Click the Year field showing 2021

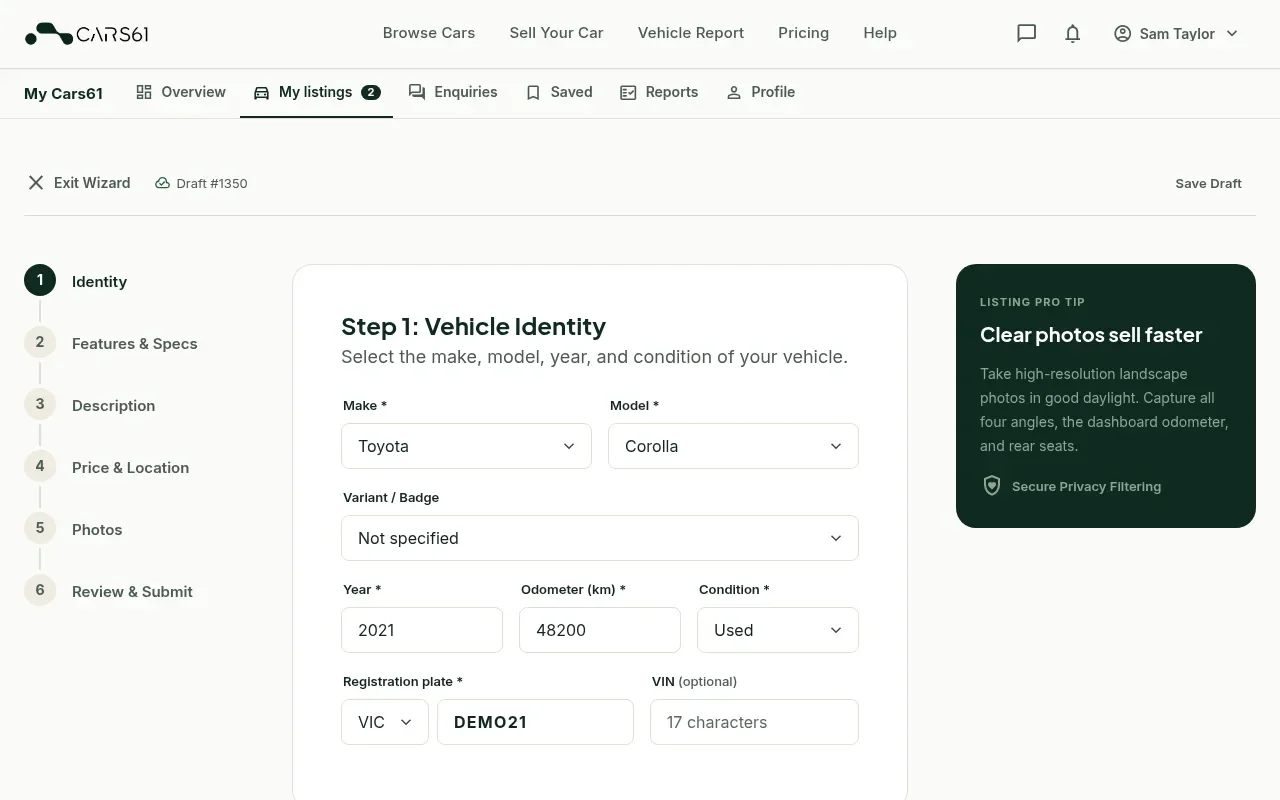pos(422,630)
